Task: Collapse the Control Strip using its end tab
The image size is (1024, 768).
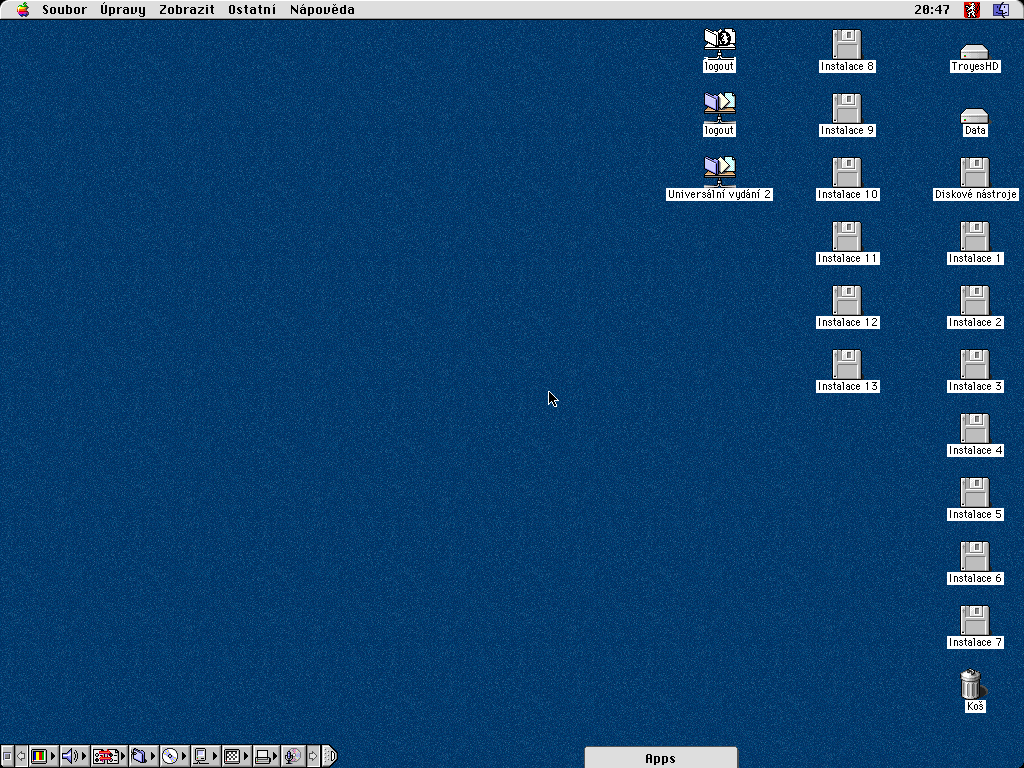Action: [x=330, y=756]
